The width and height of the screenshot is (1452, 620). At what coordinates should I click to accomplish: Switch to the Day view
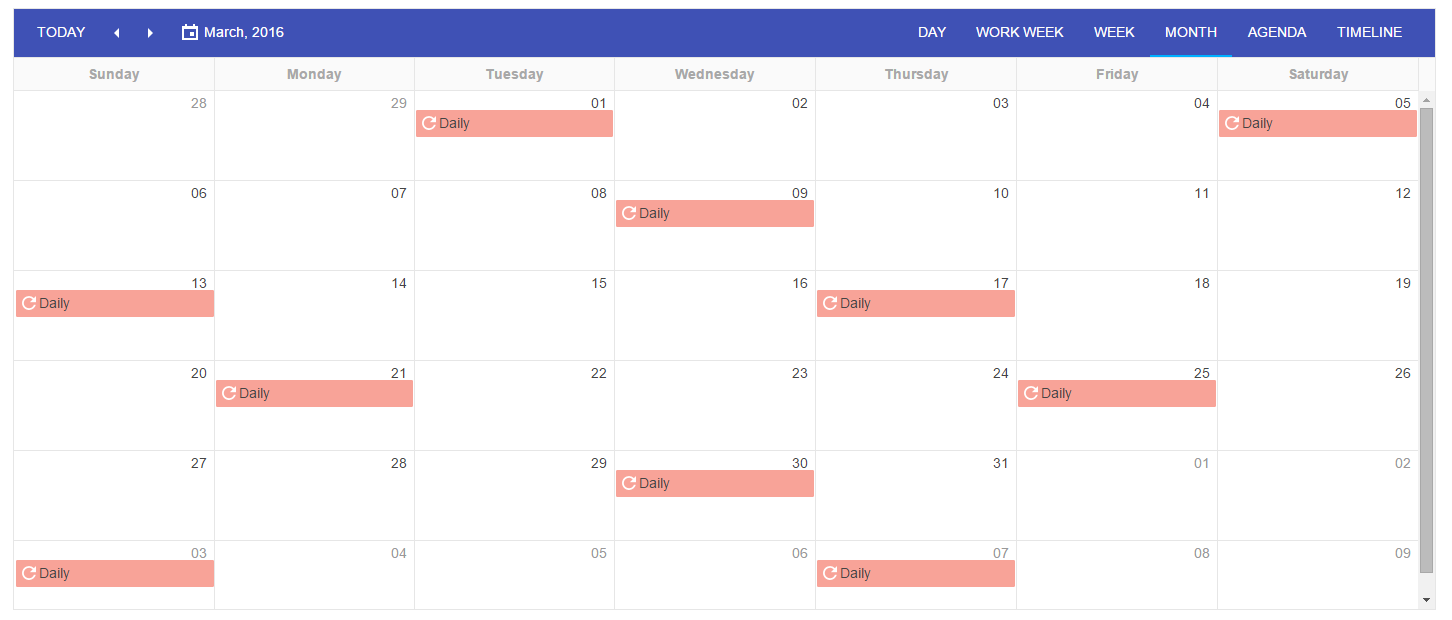pos(931,32)
